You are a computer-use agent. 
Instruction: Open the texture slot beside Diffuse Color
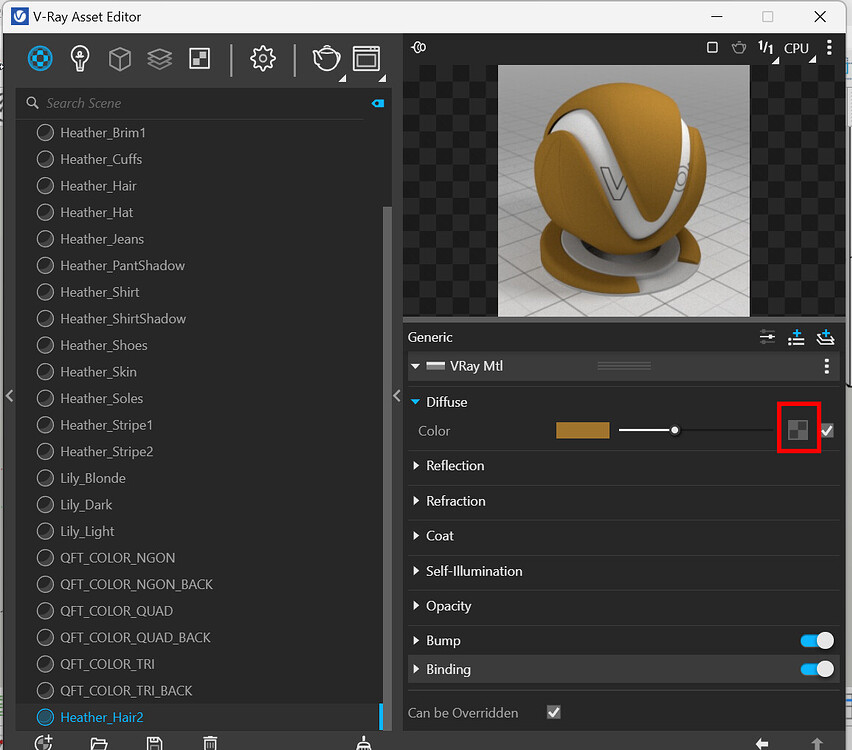(798, 429)
